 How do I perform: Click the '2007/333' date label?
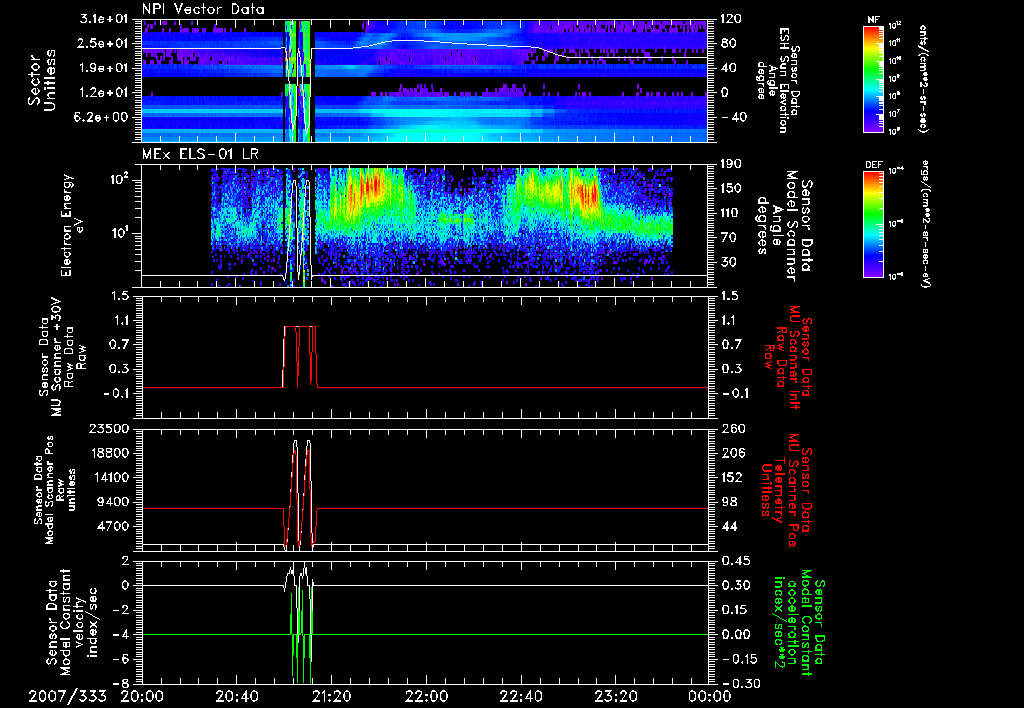[x=67, y=696]
